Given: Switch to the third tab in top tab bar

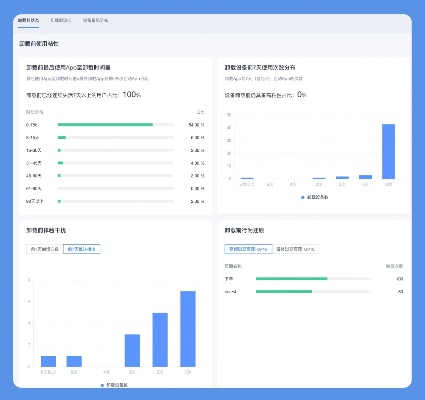Looking at the screenshot, I should pyautogui.click(x=95, y=20).
